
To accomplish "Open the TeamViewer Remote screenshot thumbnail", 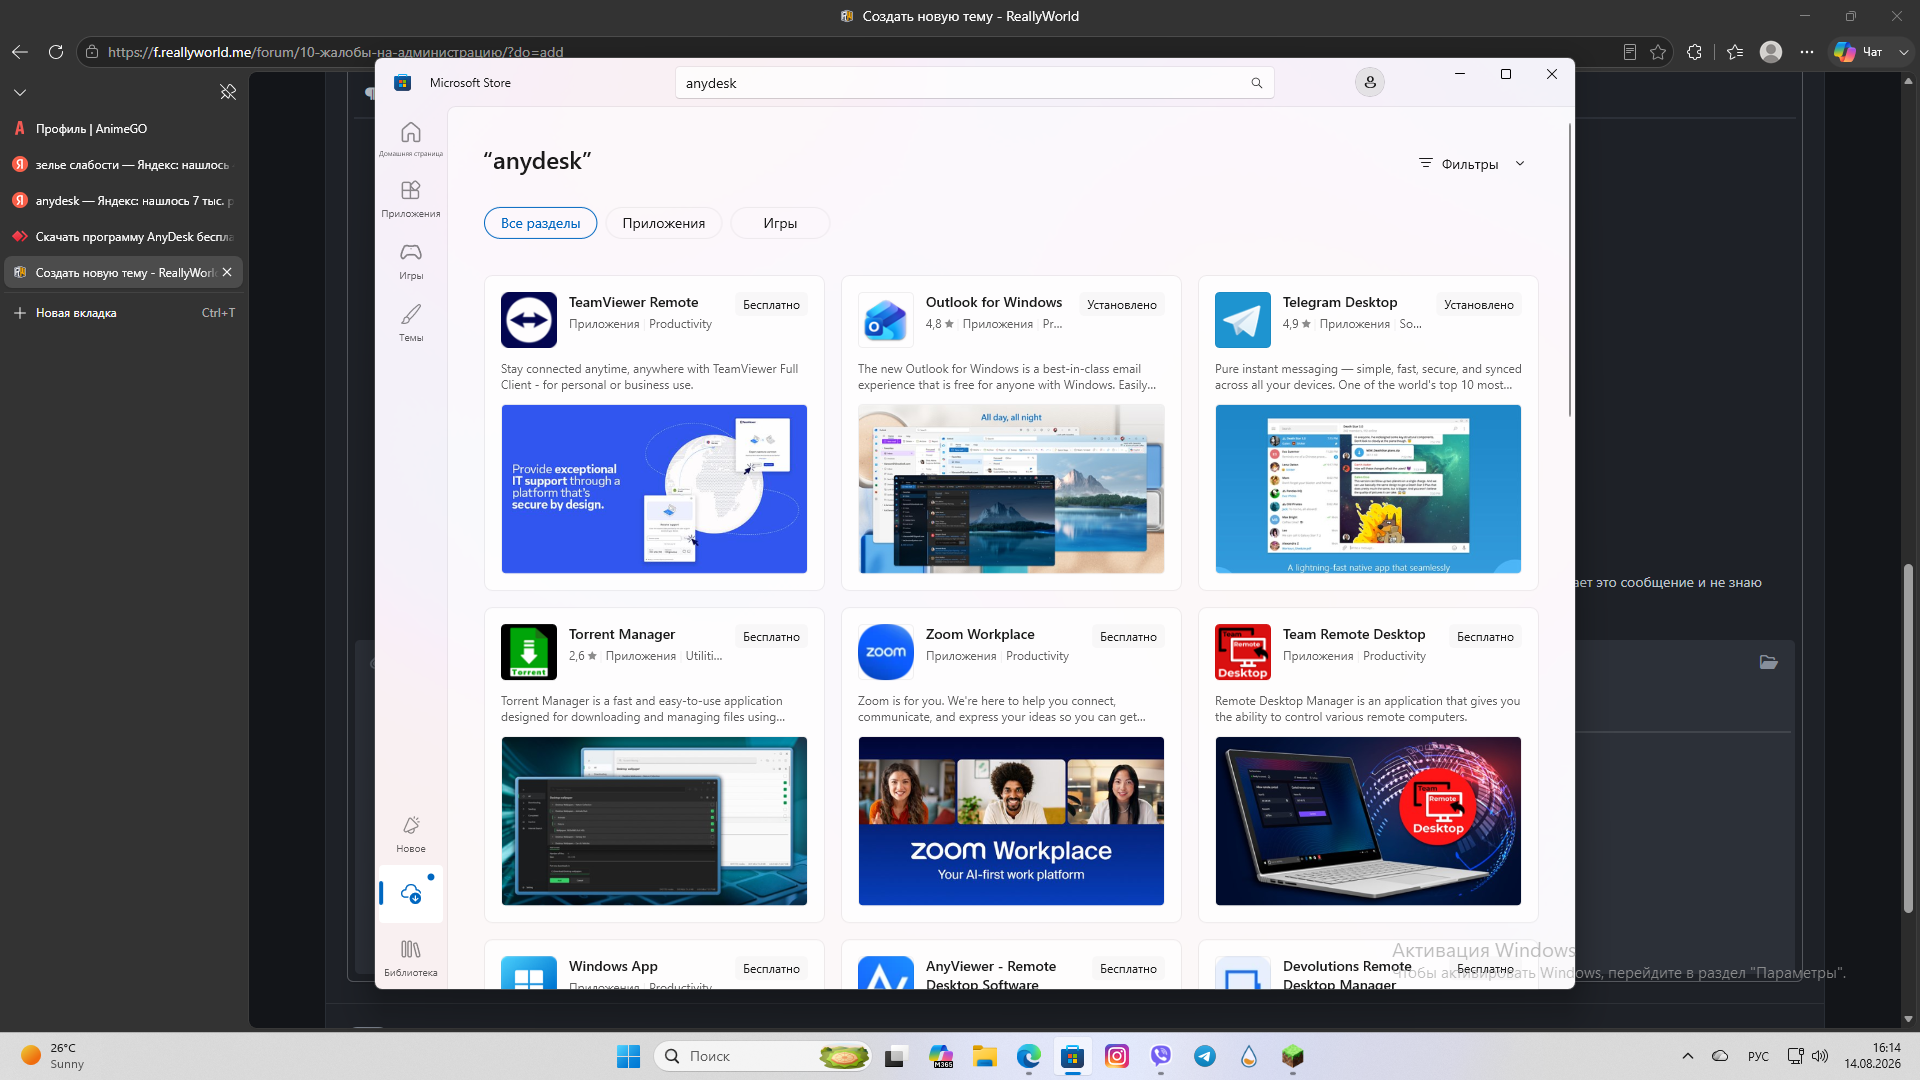I will [x=654, y=489].
